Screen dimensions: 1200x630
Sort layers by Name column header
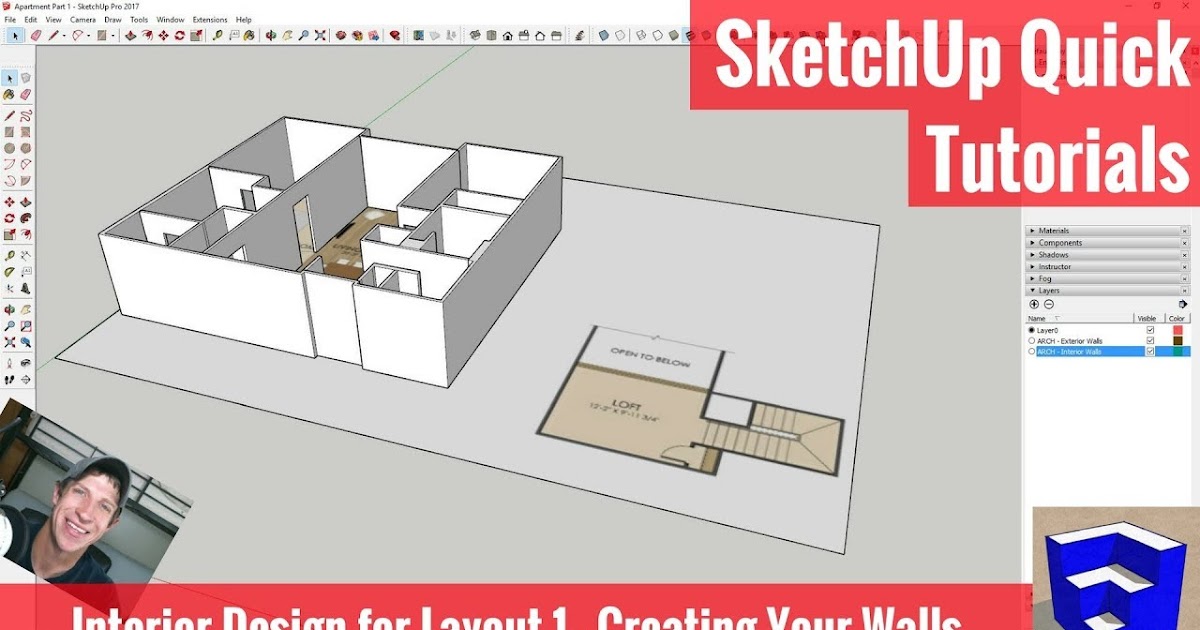coord(1080,318)
